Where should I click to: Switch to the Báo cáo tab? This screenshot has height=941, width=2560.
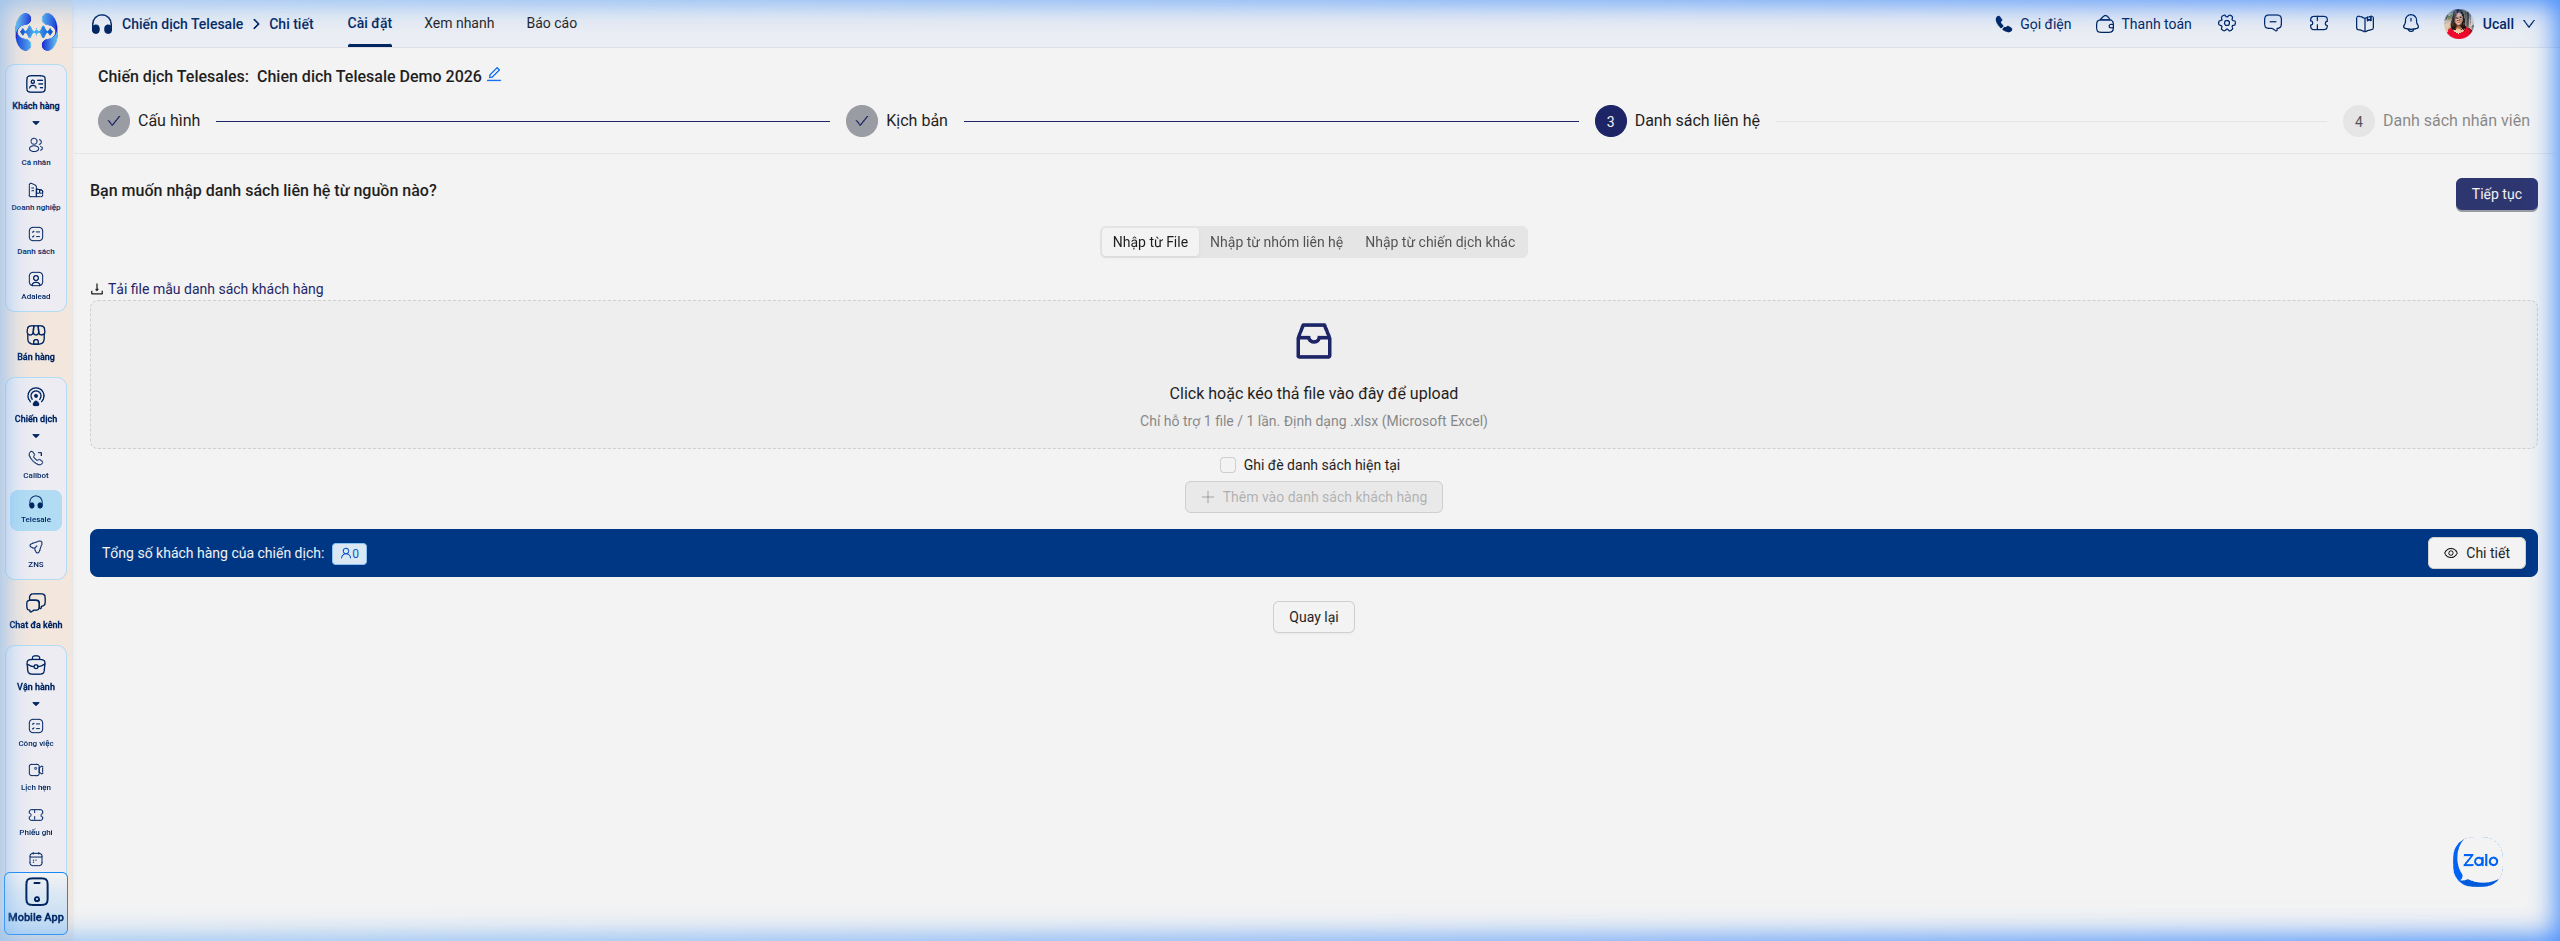click(552, 23)
